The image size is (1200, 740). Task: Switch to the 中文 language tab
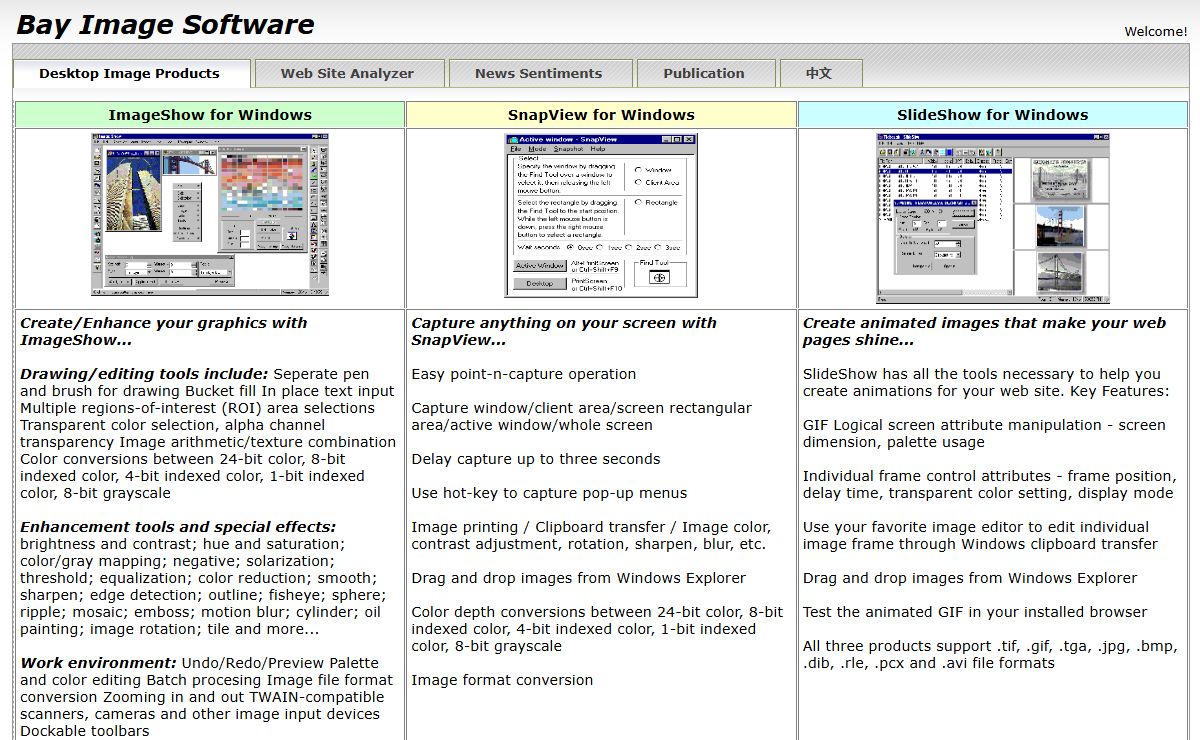(x=819, y=73)
